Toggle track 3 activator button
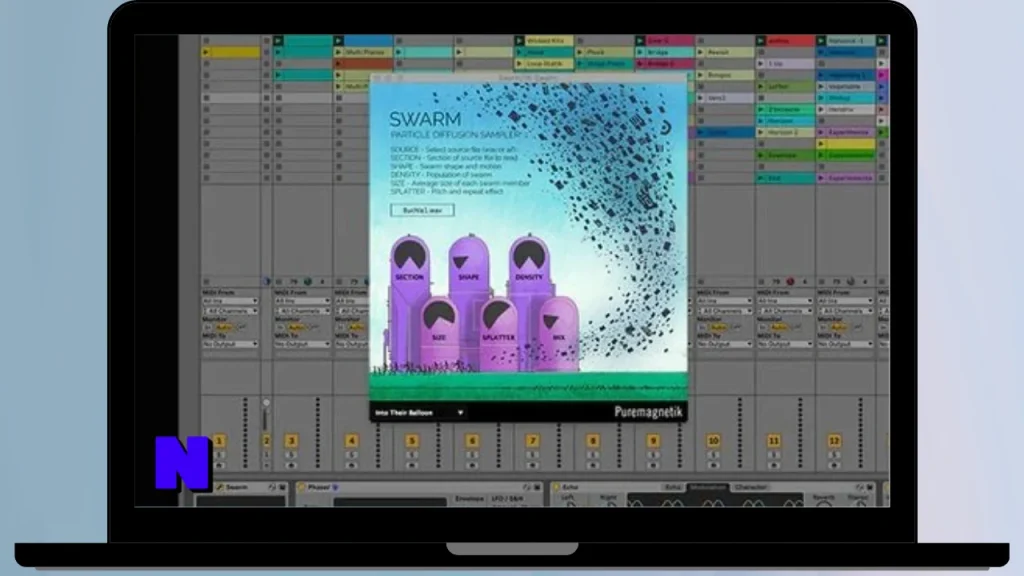The height and width of the screenshot is (576, 1024). click(x=291, y=441)
